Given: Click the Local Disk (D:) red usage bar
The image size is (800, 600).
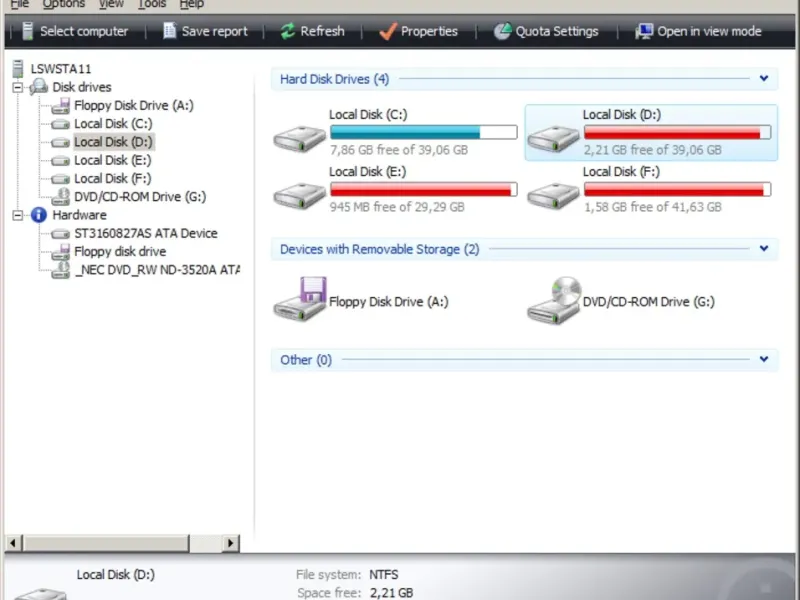Looking at the screenshot, I should click(678, 132).
